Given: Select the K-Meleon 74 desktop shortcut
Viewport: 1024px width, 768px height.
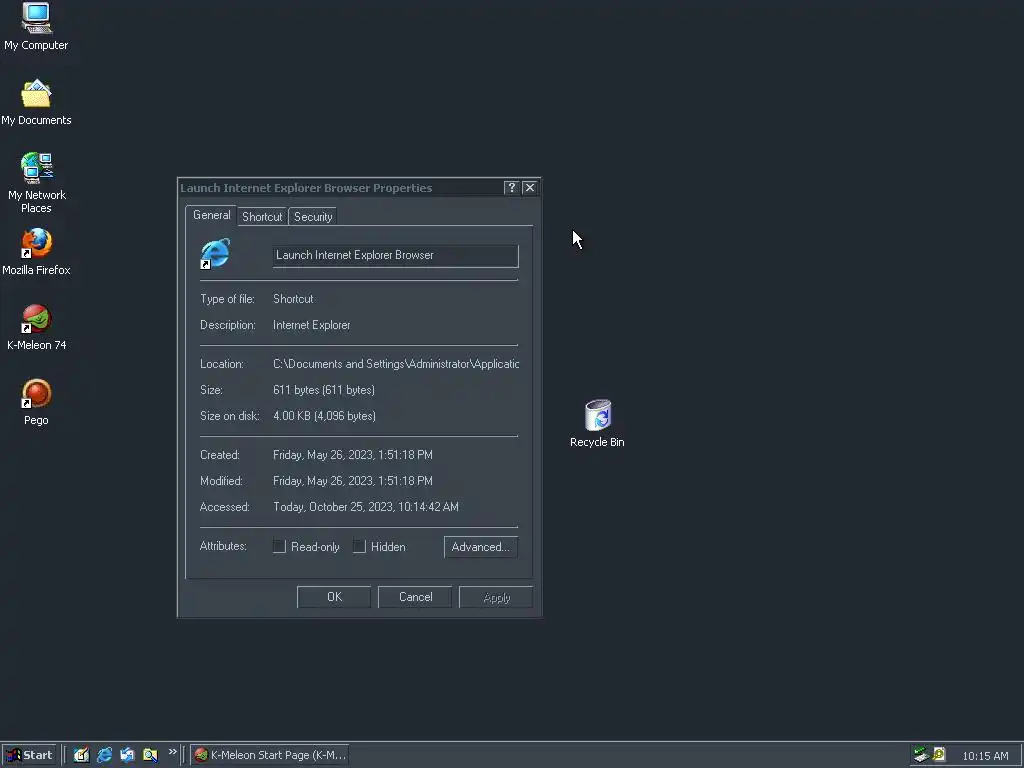Looking at the screenshot, I should (x=36, y=327).
